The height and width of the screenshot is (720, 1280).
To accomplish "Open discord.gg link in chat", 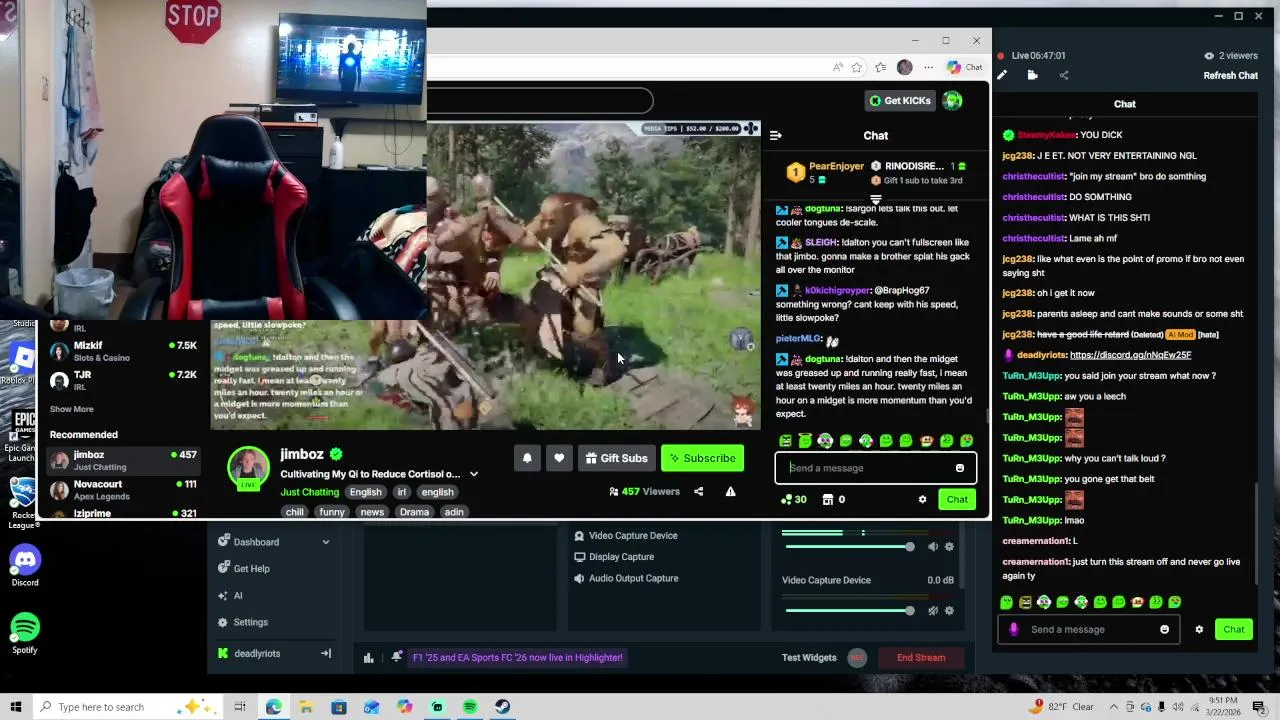I will pyautogui.click(x=1130, y=355).
